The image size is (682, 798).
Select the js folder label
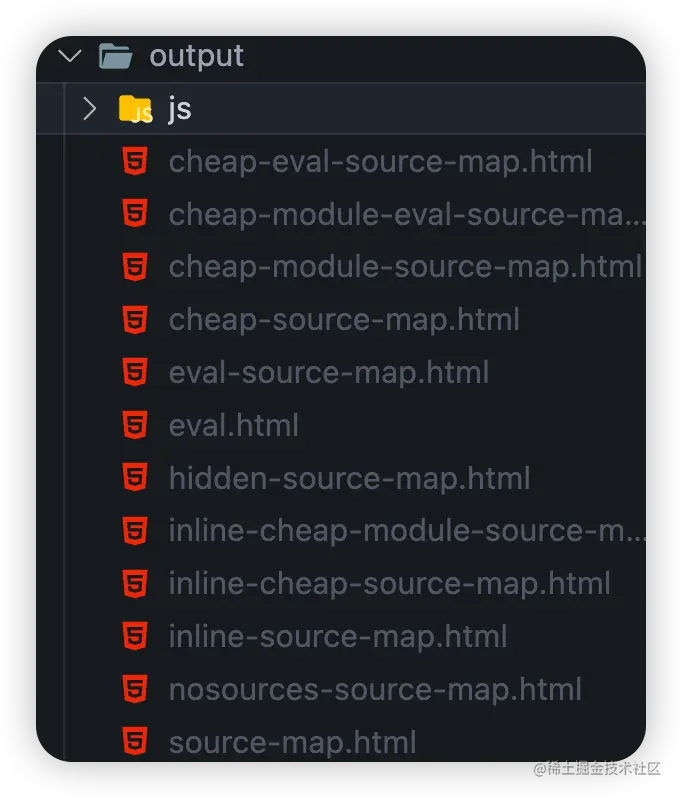click(x=180, y=109)
